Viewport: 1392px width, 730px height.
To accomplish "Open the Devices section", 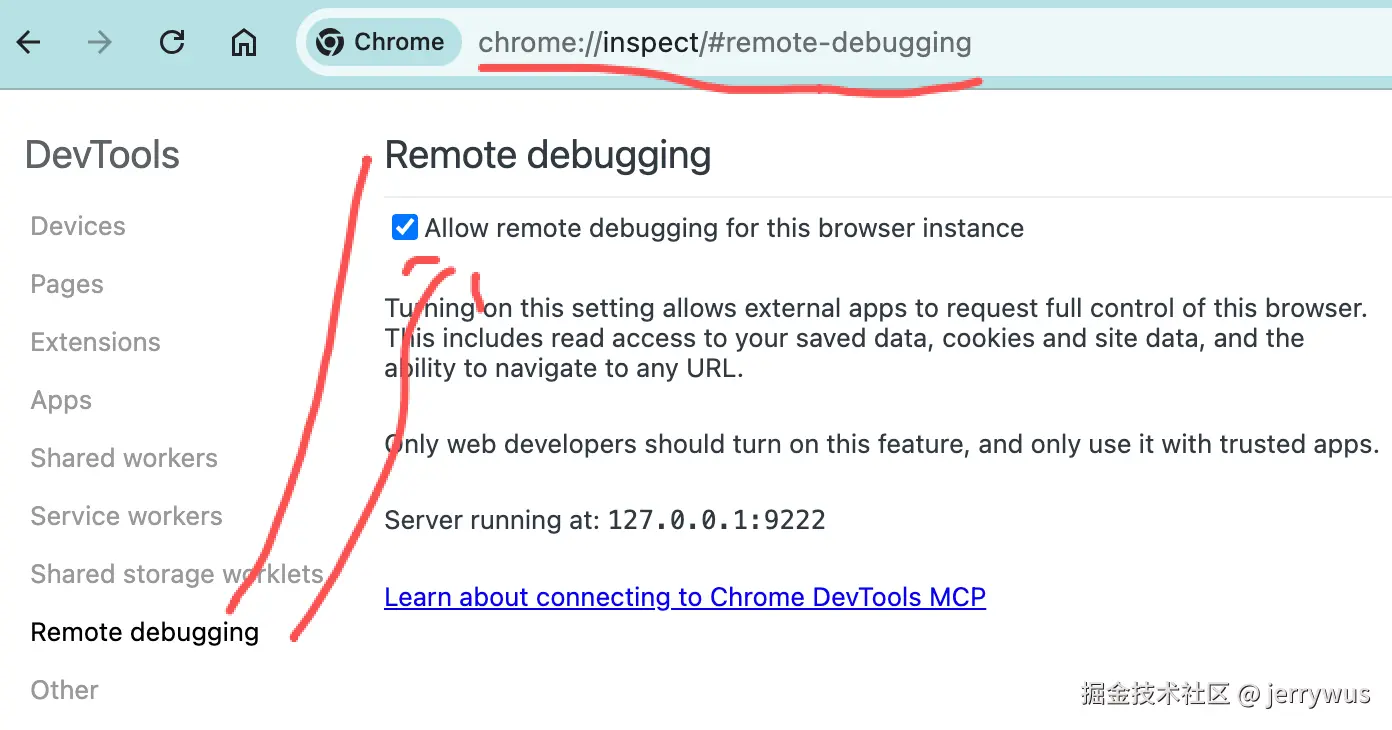I will [78, 226].
